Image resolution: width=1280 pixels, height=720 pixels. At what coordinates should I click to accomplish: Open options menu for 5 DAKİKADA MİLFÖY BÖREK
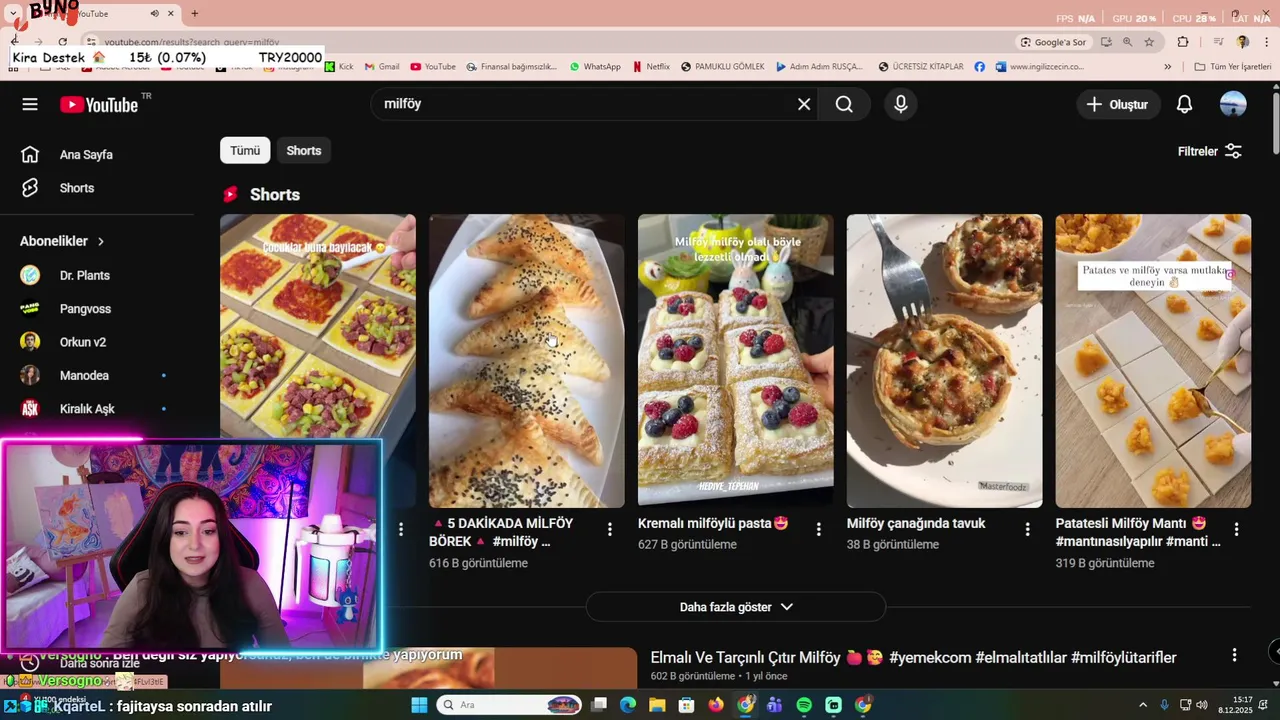click(x=610, y=529)
